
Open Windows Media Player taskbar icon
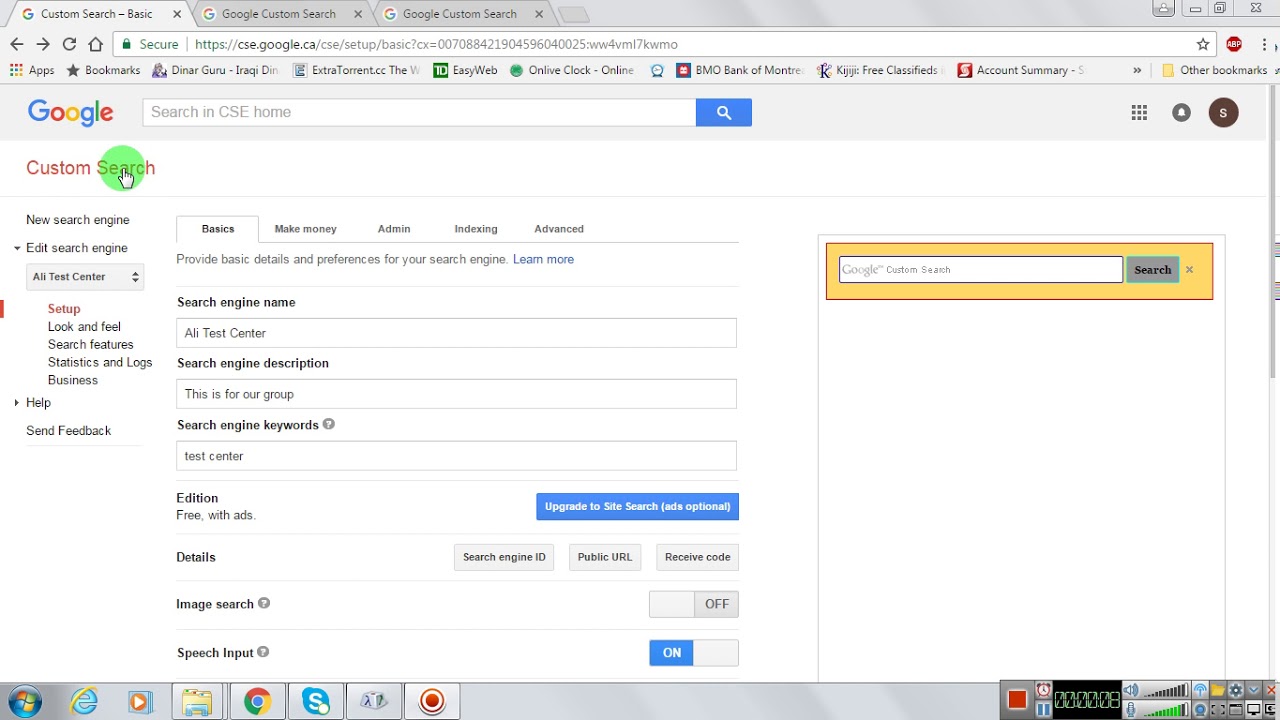(139, 702)
